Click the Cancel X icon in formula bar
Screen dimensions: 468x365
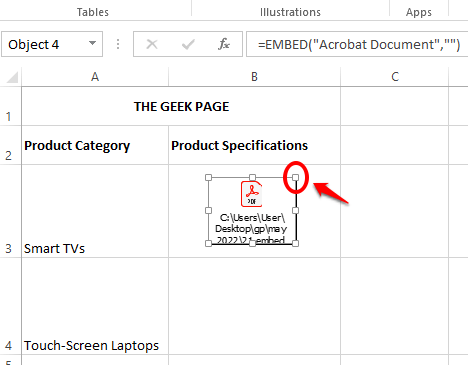point(152,44)
